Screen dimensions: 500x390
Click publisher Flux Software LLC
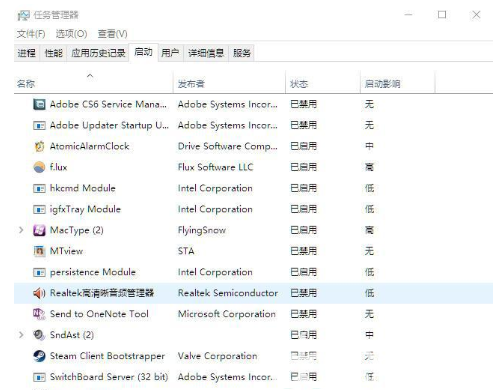click(215, 167)
